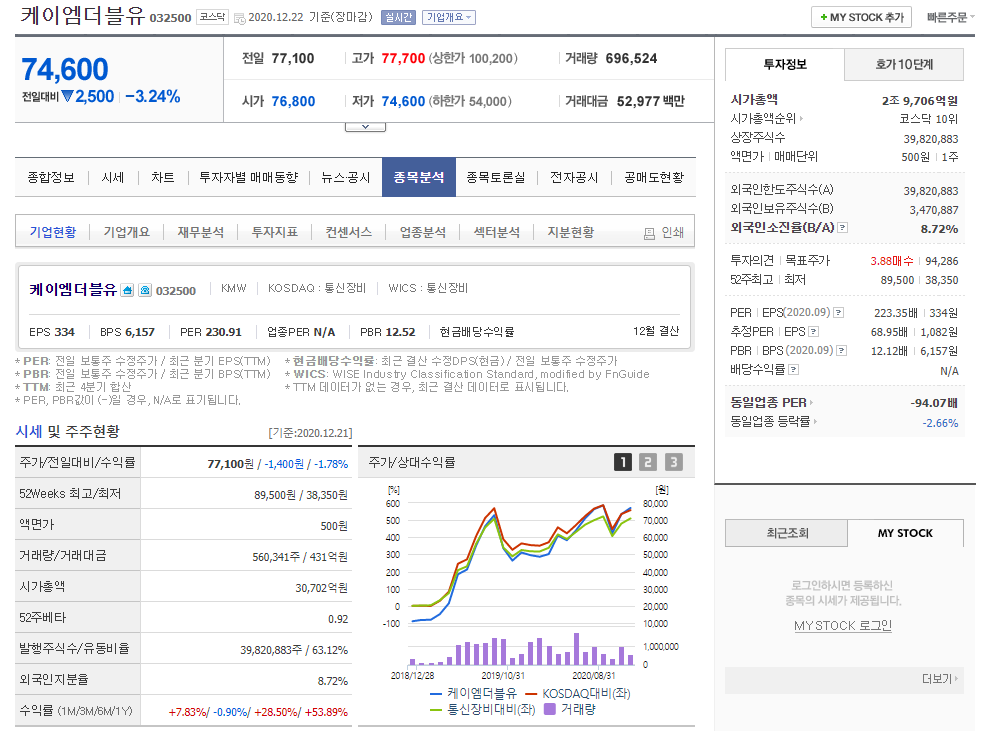Click the green plus on MY STOCK 추가
The height and width of the screenshot is (731, 992).
coord(824,17)
